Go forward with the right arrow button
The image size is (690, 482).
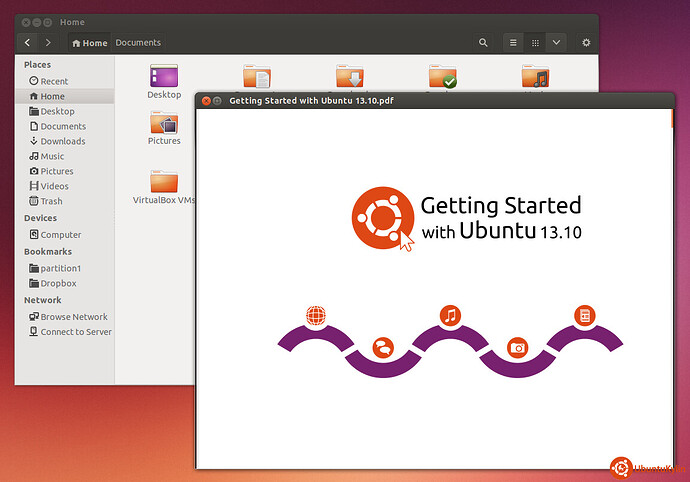tap(48, 43)
